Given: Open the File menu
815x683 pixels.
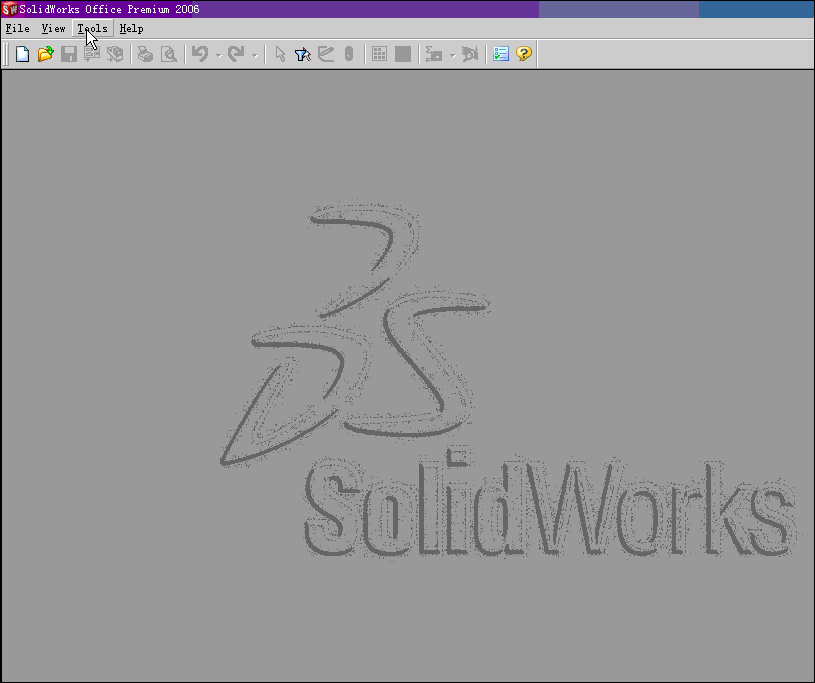Looking at the screenshot, I should click(18, 29).
